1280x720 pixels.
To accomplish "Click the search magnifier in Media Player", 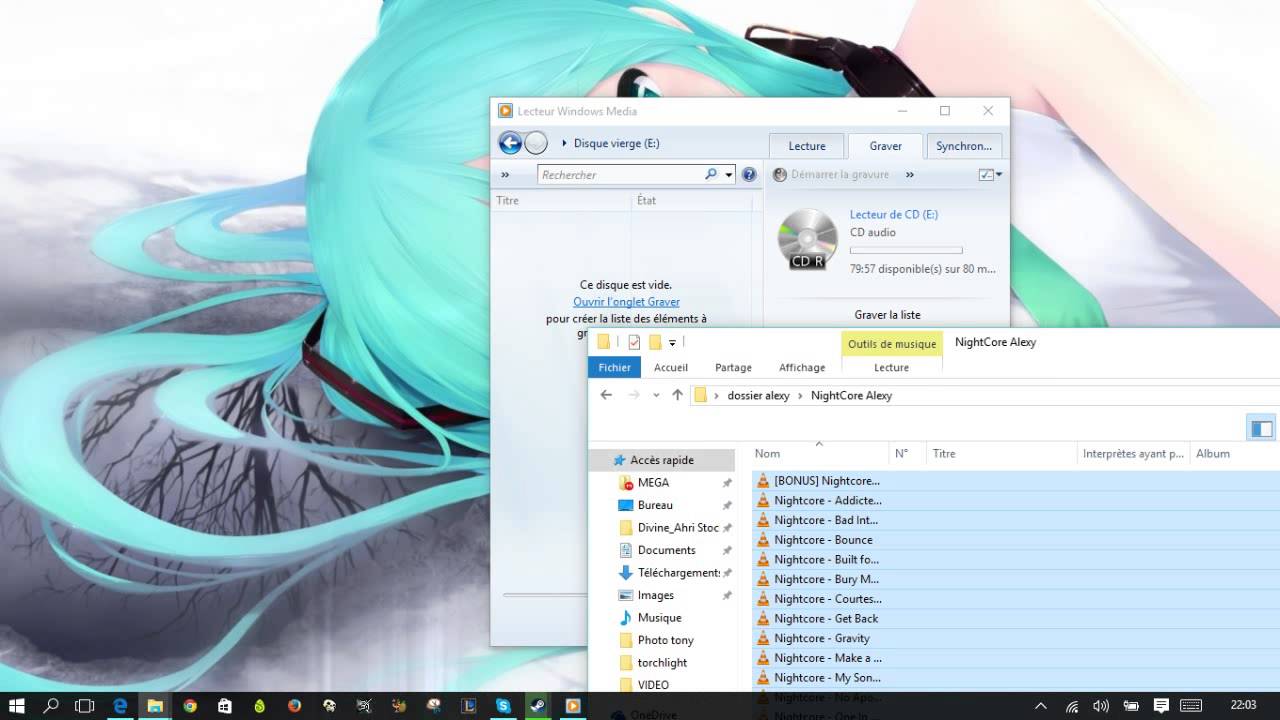I will 711,174.
